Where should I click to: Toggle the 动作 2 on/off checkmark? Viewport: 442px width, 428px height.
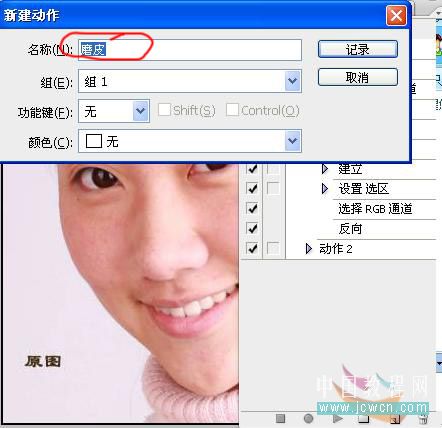click(x=252, y=249)
